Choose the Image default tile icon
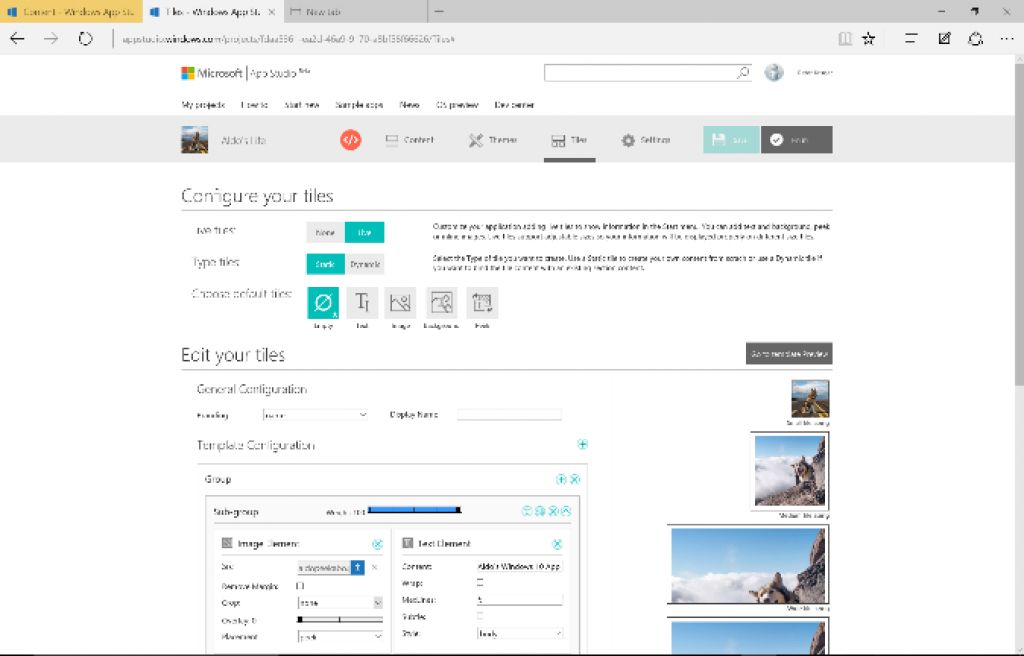Image resolution: width=1024 pixels, height=656 pixels. 401,303
